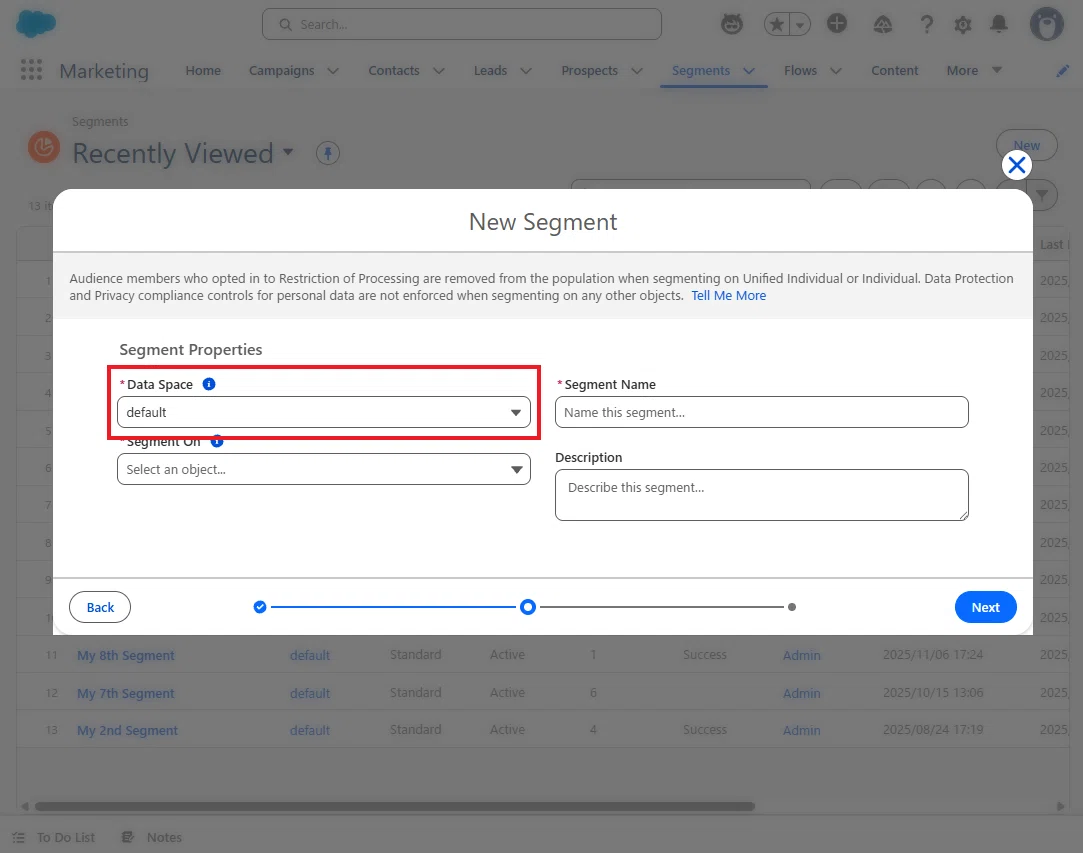Click the Favorites star icon
Viewport: 1083px width, 853px height.
click(776, 25)
